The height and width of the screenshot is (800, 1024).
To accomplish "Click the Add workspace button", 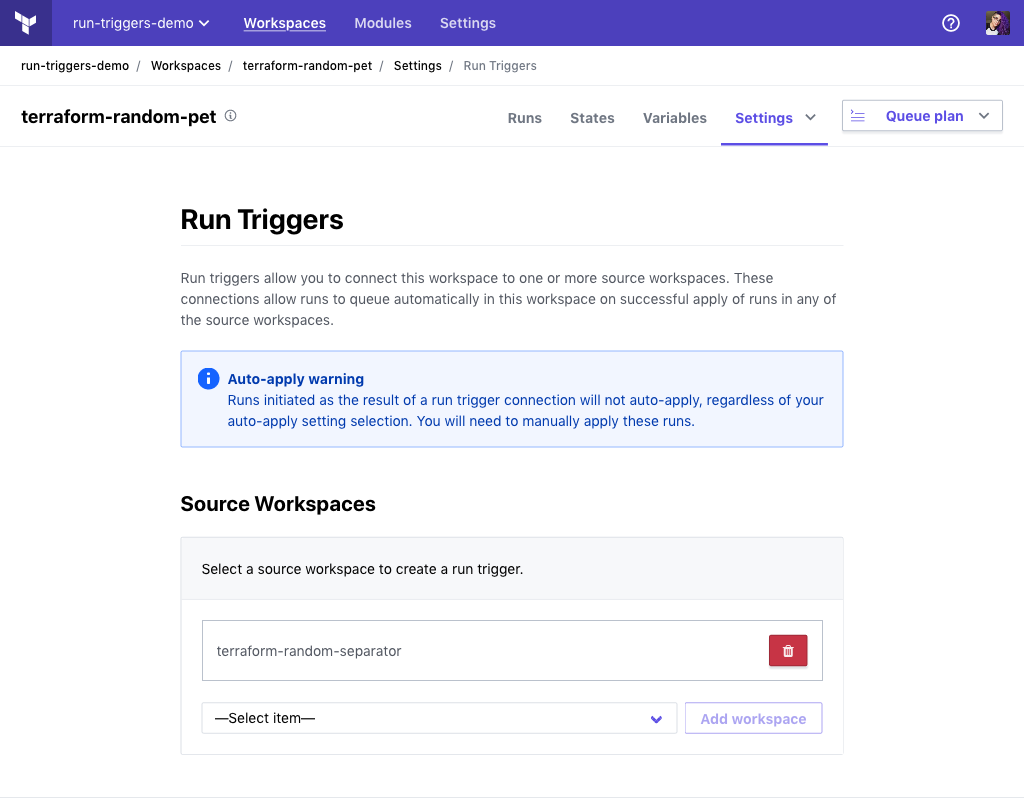I will pyautogui.click(x=753, y=718).
